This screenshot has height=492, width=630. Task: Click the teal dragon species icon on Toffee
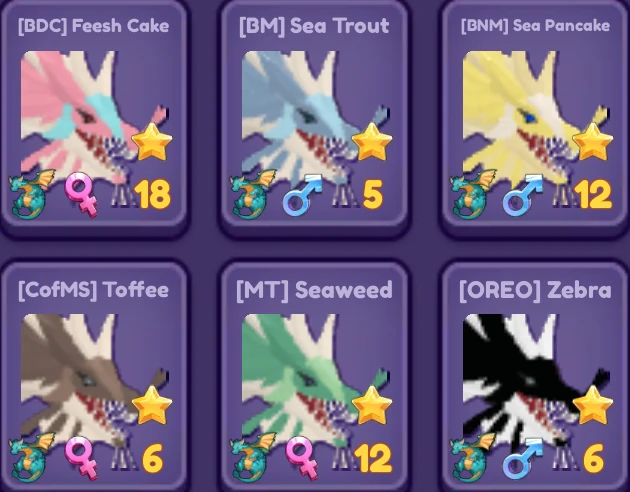[32, 457]
